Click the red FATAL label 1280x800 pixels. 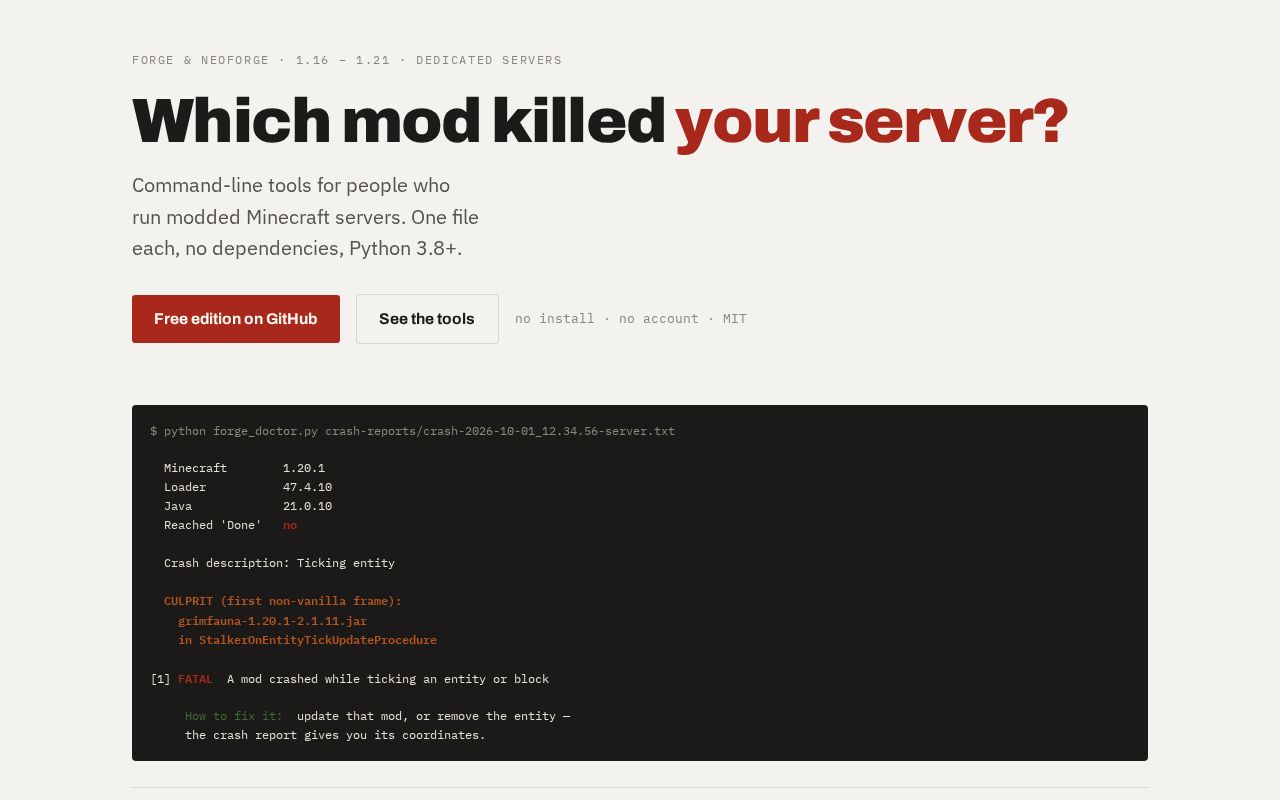pos(195,679)
